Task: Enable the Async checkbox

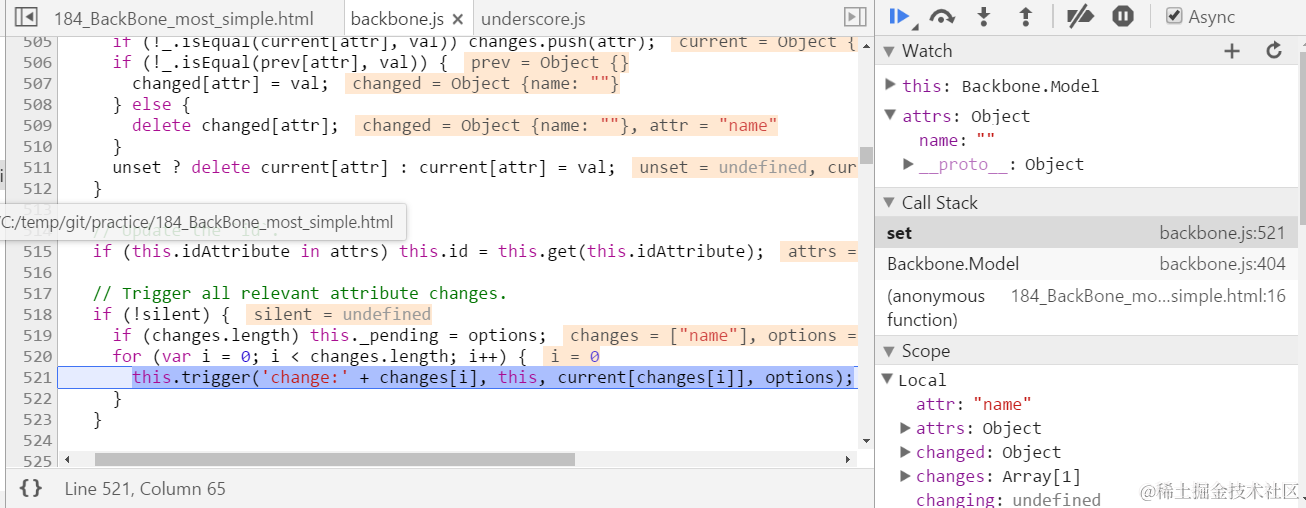Action: 1174,17
